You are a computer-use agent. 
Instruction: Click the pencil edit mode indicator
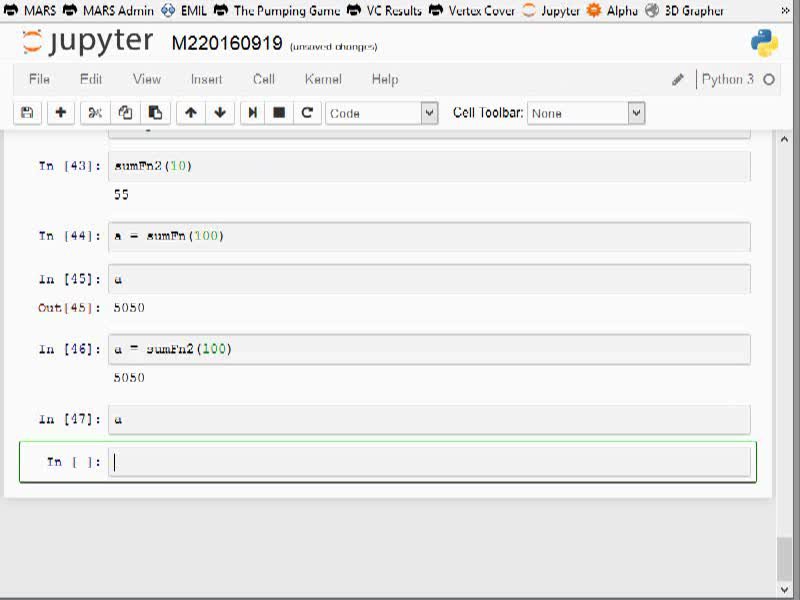[678, 80]
